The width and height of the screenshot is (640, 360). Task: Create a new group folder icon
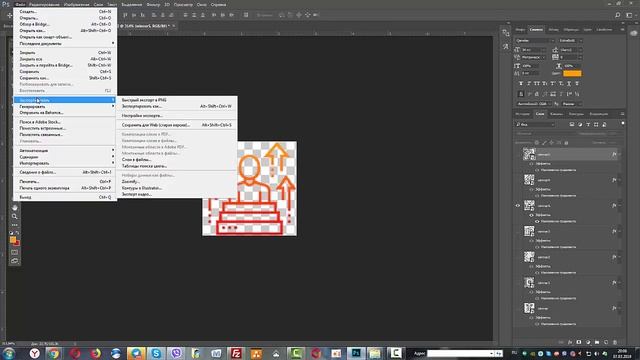[x=597, y=342]
